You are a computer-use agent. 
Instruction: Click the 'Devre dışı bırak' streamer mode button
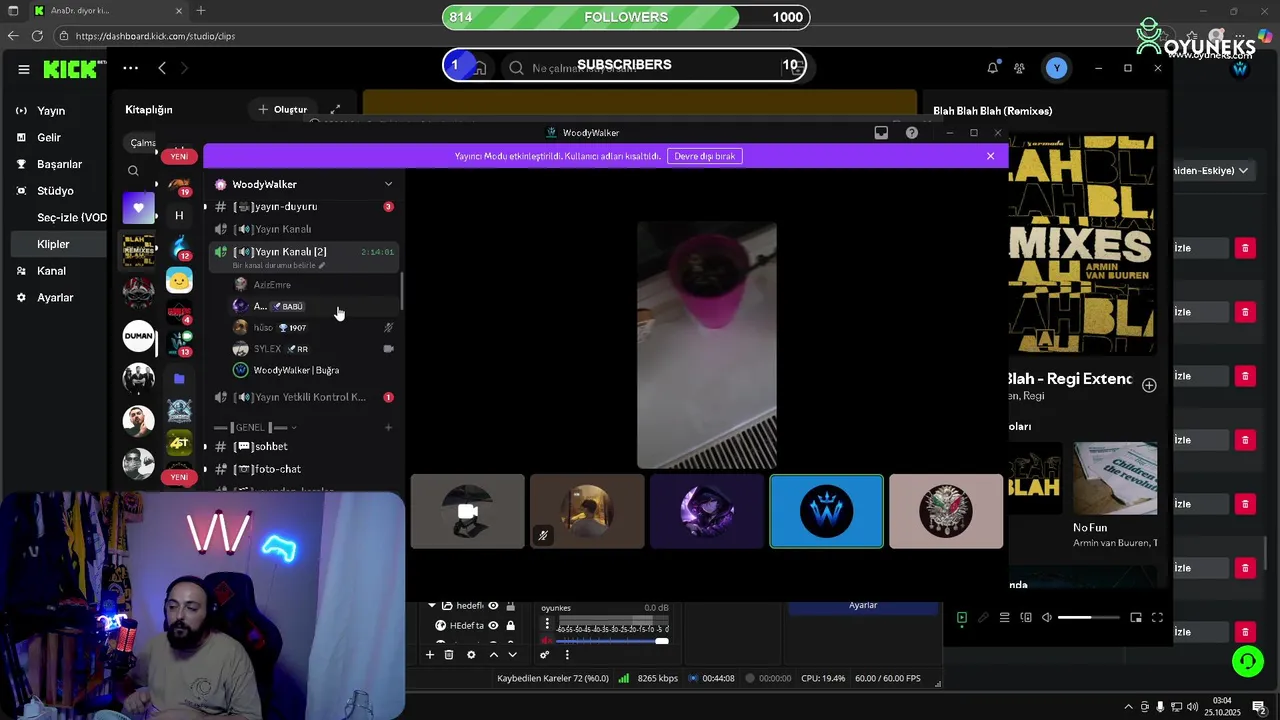click(705, 156)
